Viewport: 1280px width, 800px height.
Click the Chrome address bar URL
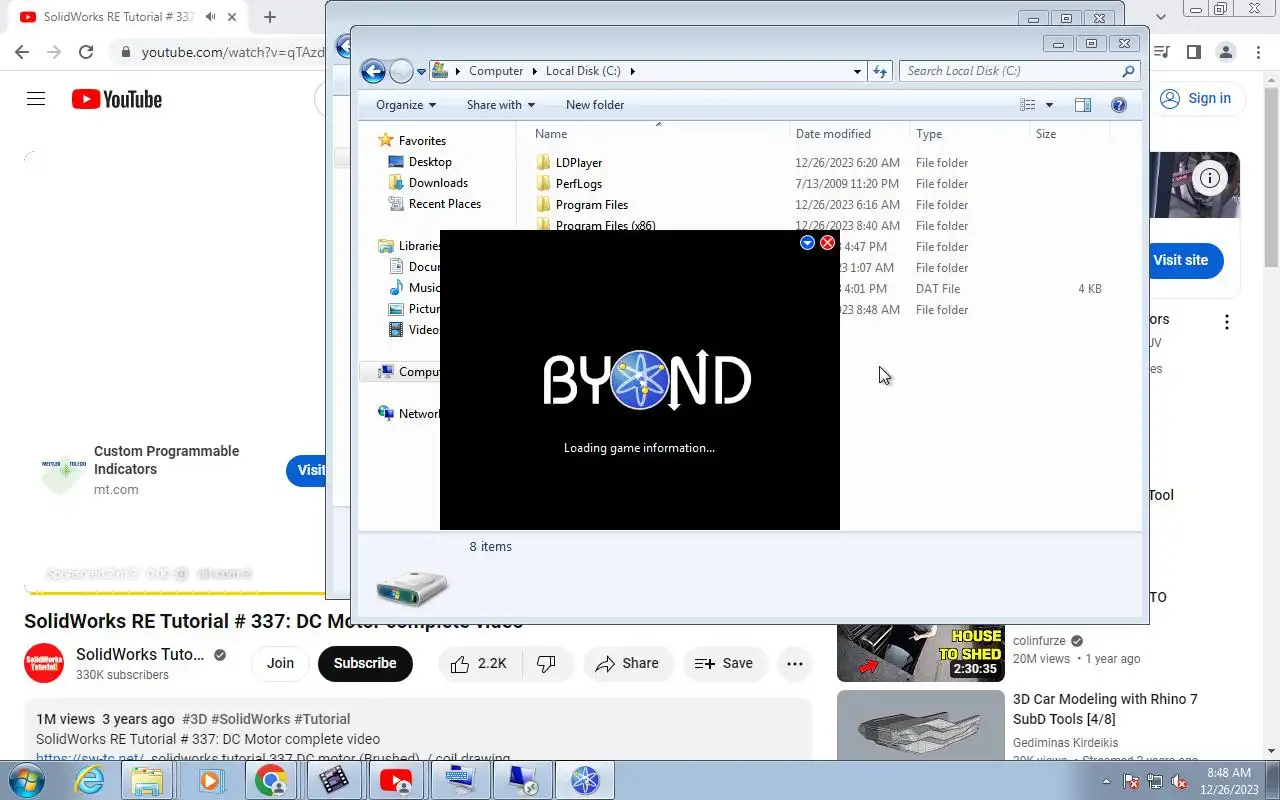pyautogui.click(x=233, y=52)
